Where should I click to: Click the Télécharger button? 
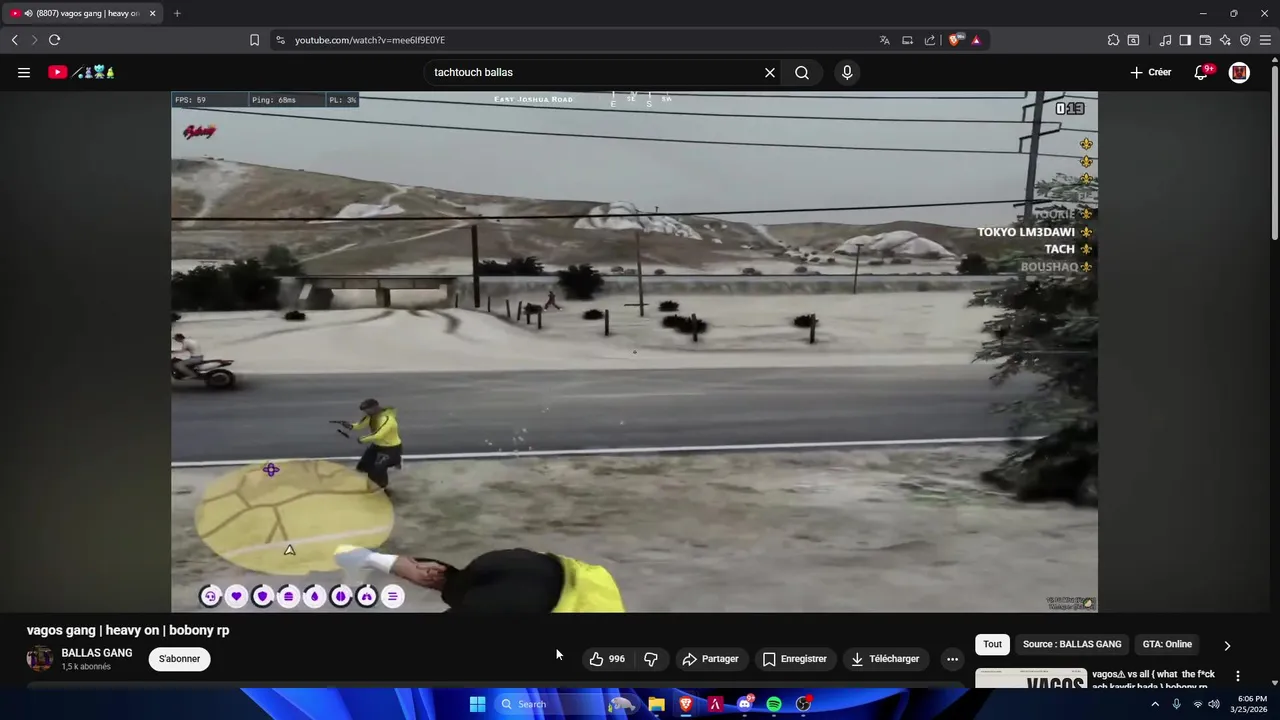[885, 658]
